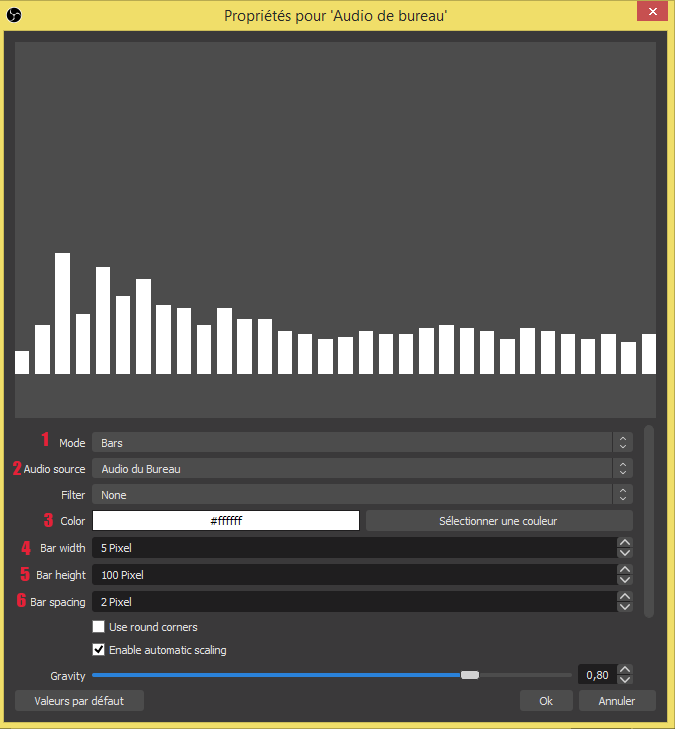Click inside the Bar height field
The height and width of the screenshot is (729, 675).
click(x=350, y=575)
